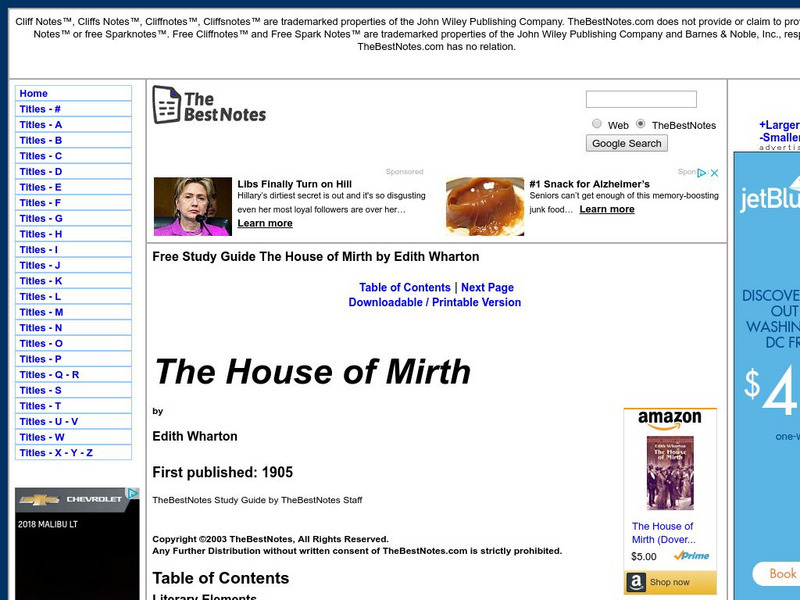Select Titles - J in sidebar
The width and height of the screenshot is (800, 600).
(73, 265)
